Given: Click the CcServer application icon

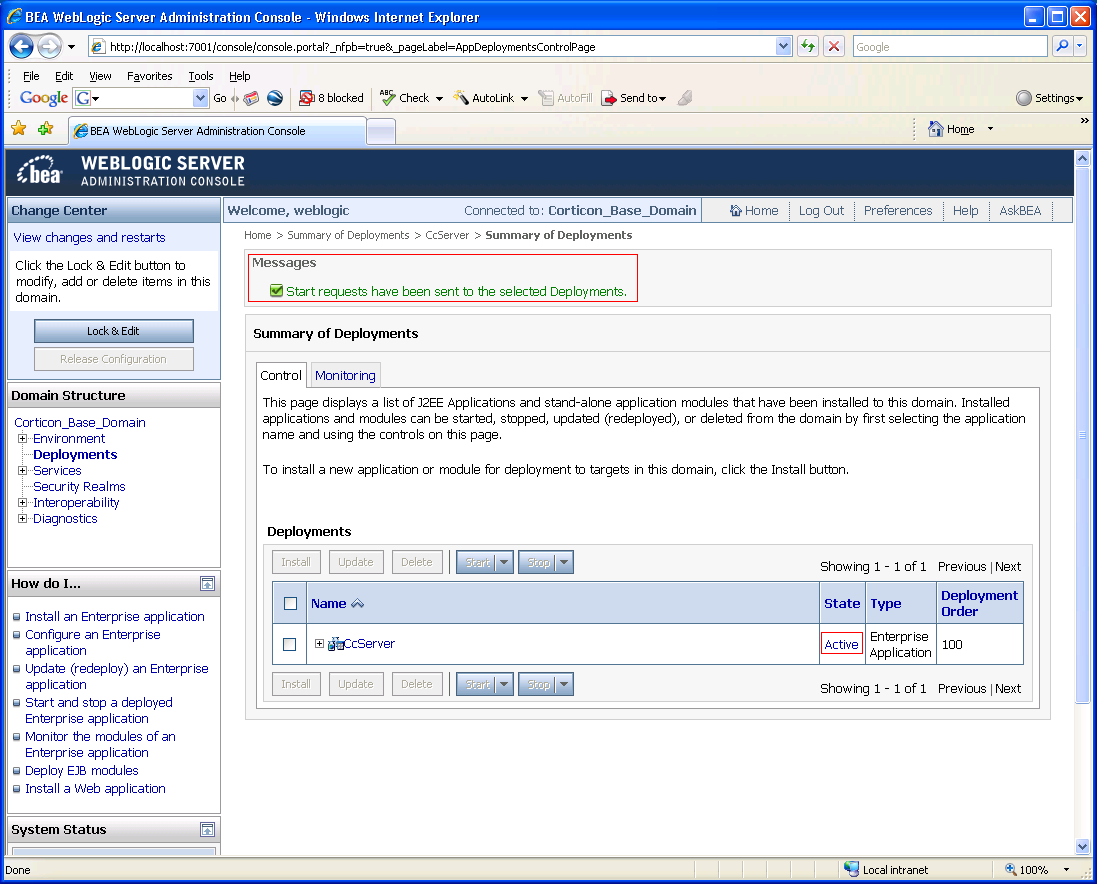Looking at the screenshot, I should (336, 644).
